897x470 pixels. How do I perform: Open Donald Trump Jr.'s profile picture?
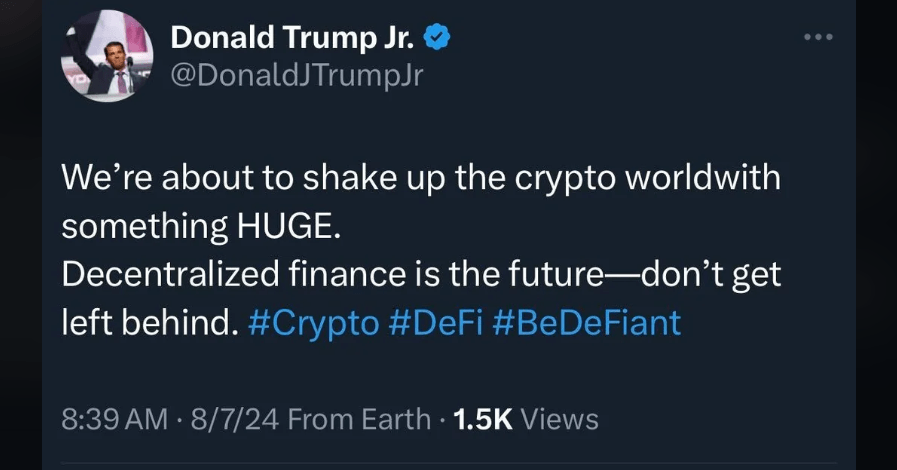(109, 58)
